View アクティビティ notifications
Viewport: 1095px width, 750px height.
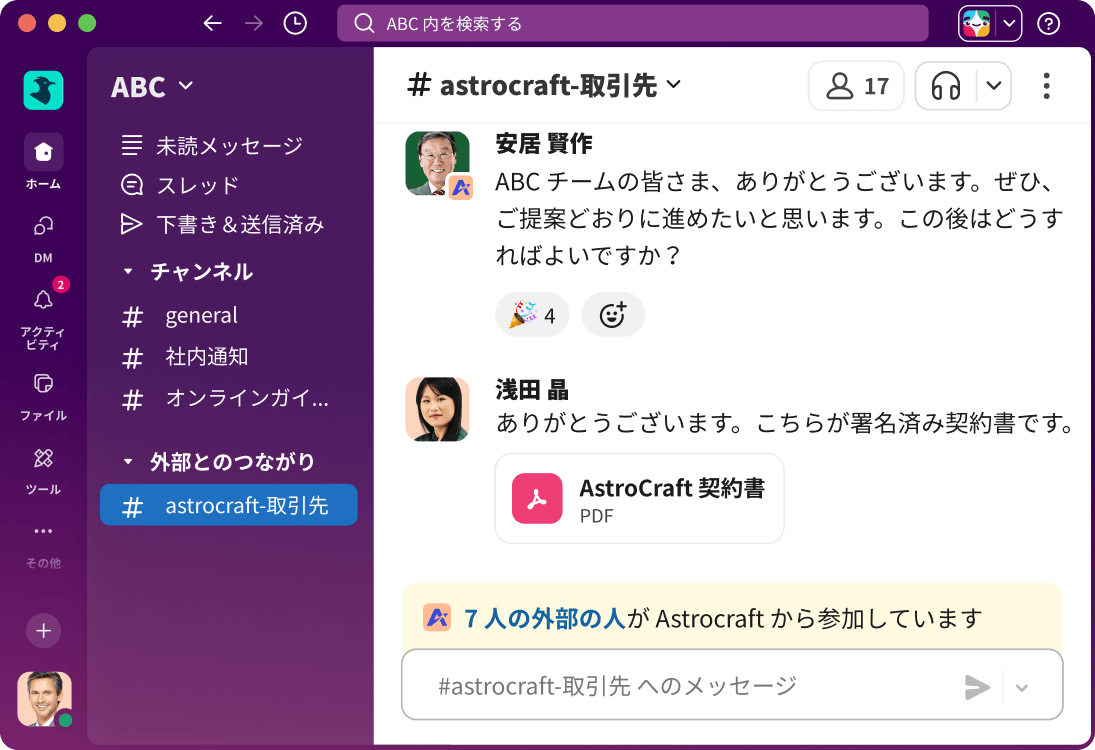click(42, 300)
